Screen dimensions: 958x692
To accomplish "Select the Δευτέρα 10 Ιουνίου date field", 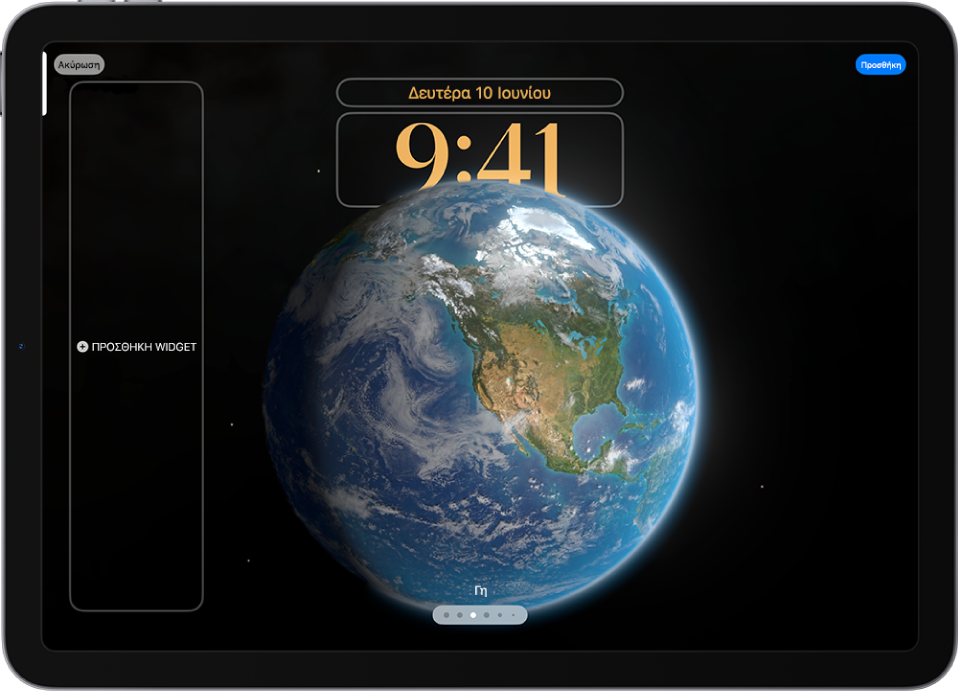I will (480, 93).
